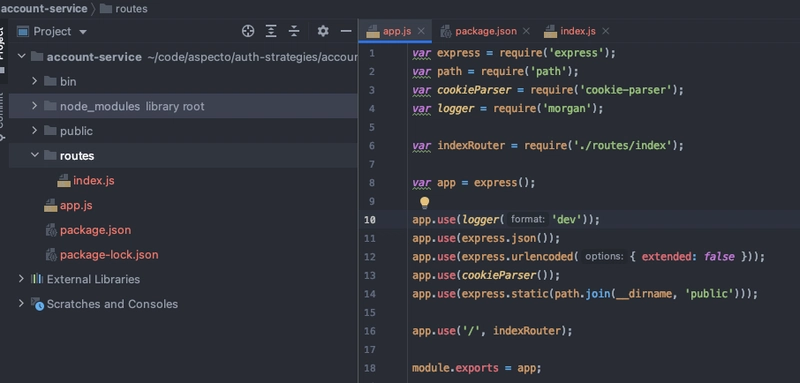Close the package.json tab
Image resolution: width=800 pixels, height=383 pixels.
pyautogui.click(x=526, y=31)
